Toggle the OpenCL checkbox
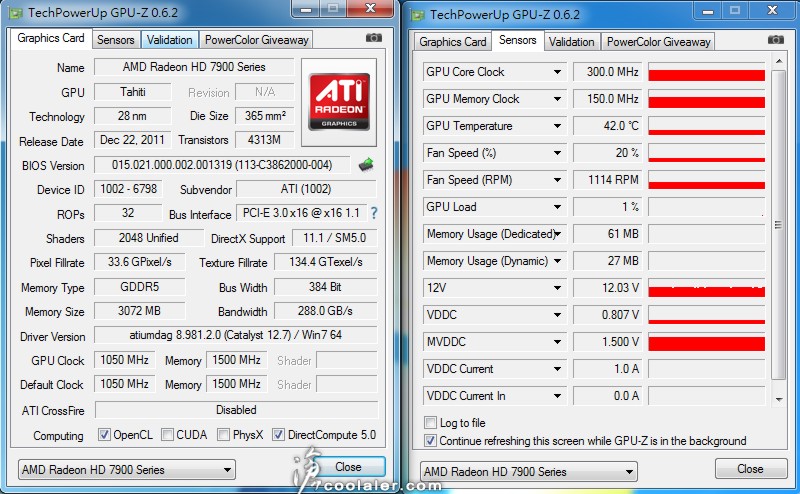Viewport: 800px width, 494px height. [104, 435]
